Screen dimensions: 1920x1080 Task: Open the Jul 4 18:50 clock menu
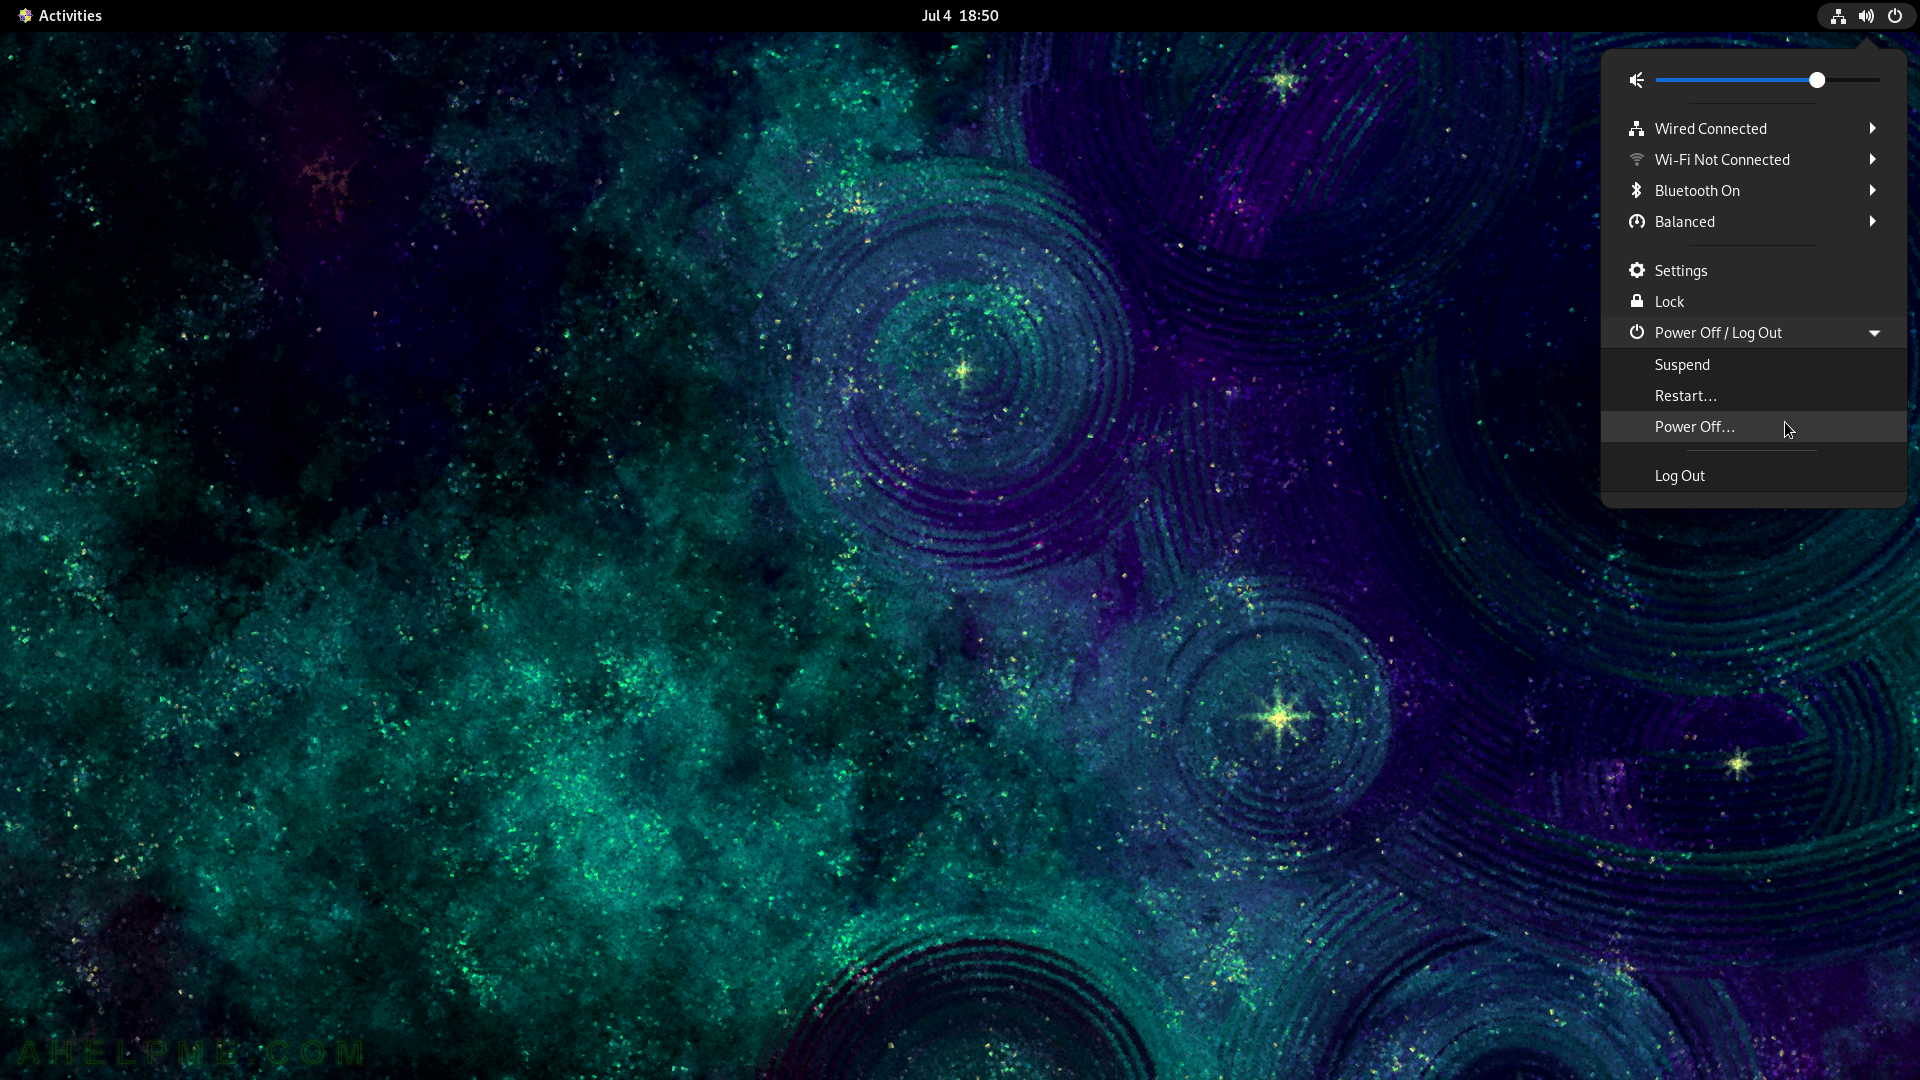(x=960, y=16)
